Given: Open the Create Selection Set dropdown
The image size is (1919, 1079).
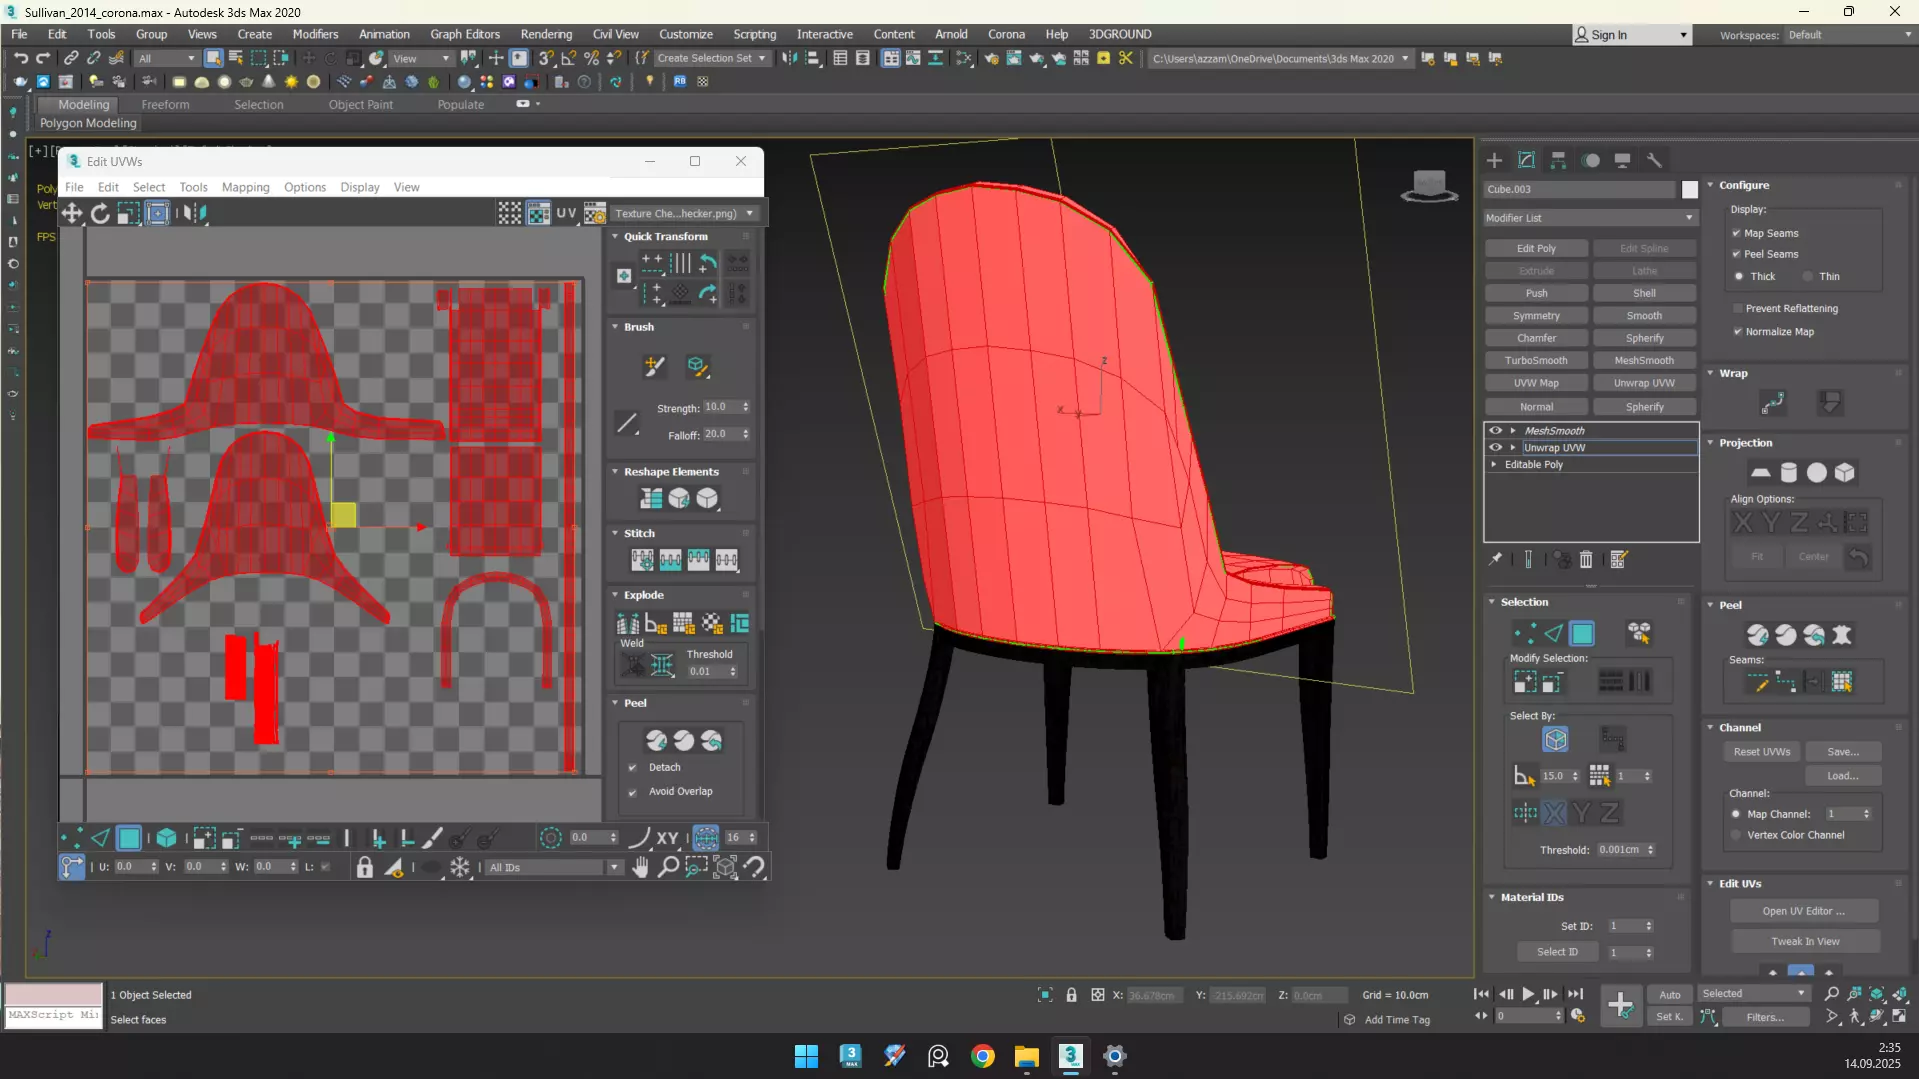Looking at the screenshot, I should [711, 58].
